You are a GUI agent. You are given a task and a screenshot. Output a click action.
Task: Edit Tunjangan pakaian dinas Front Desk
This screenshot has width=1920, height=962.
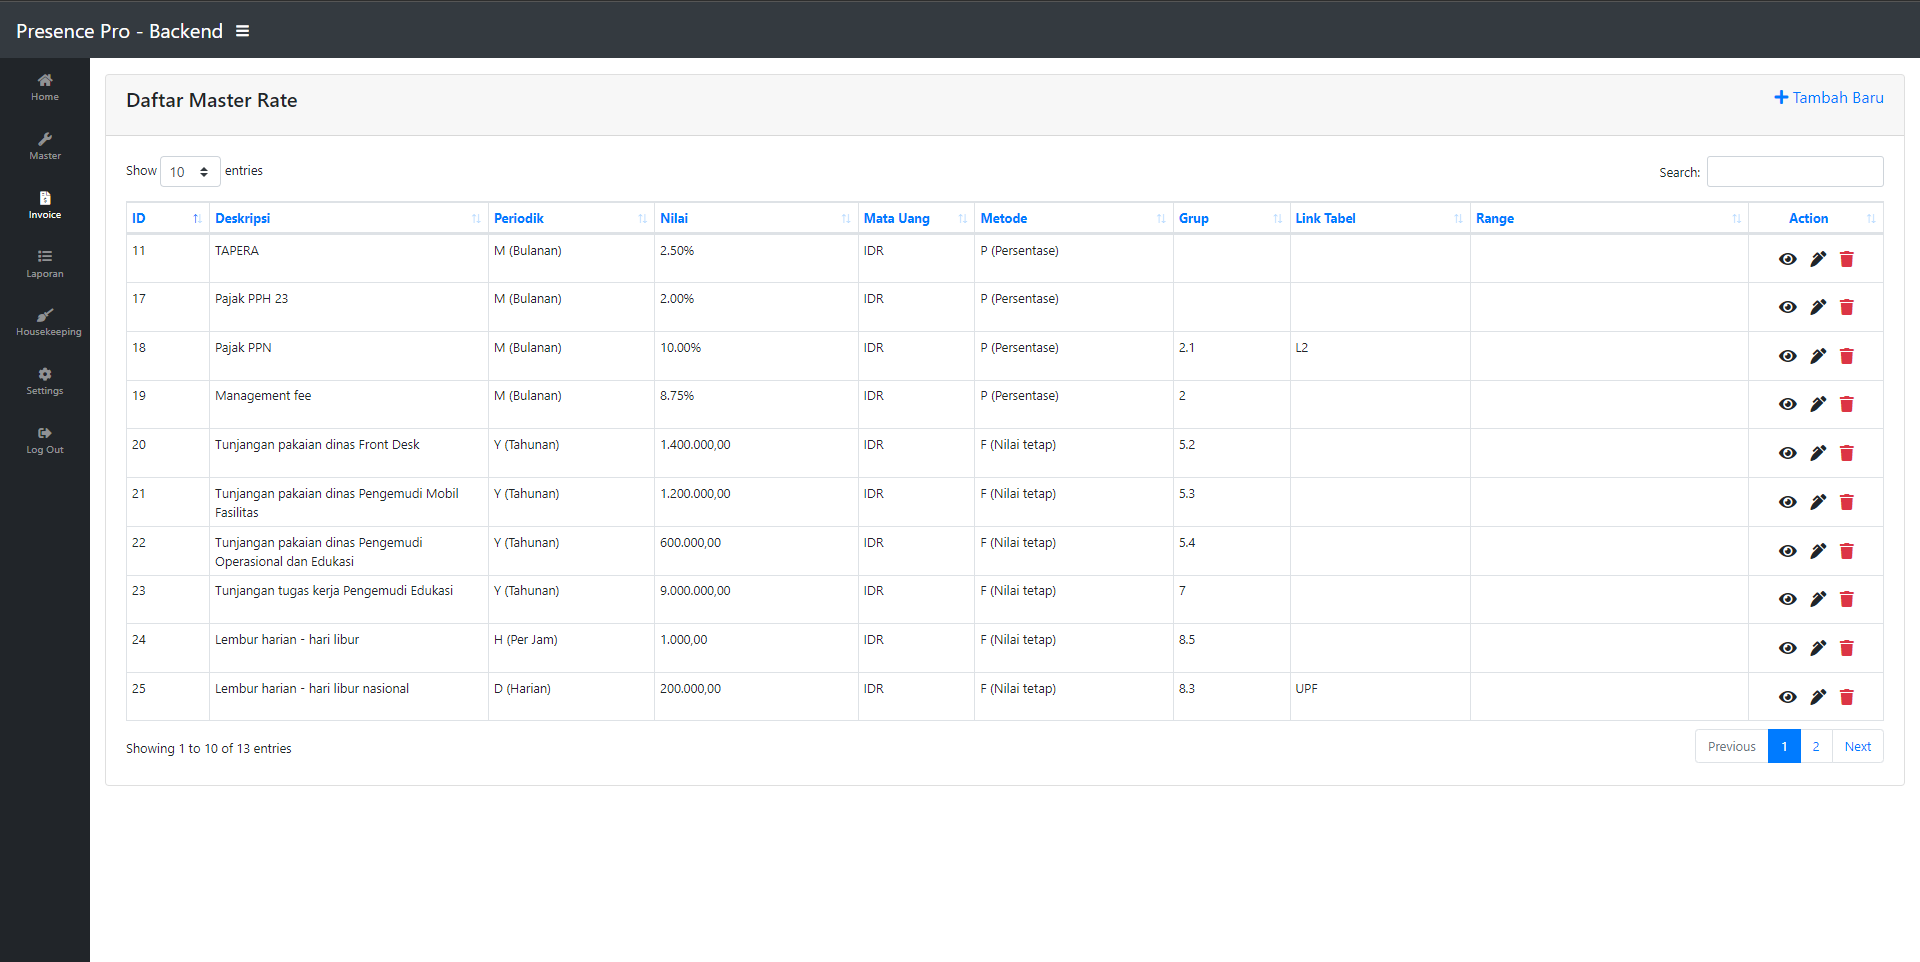point(1818,453)
